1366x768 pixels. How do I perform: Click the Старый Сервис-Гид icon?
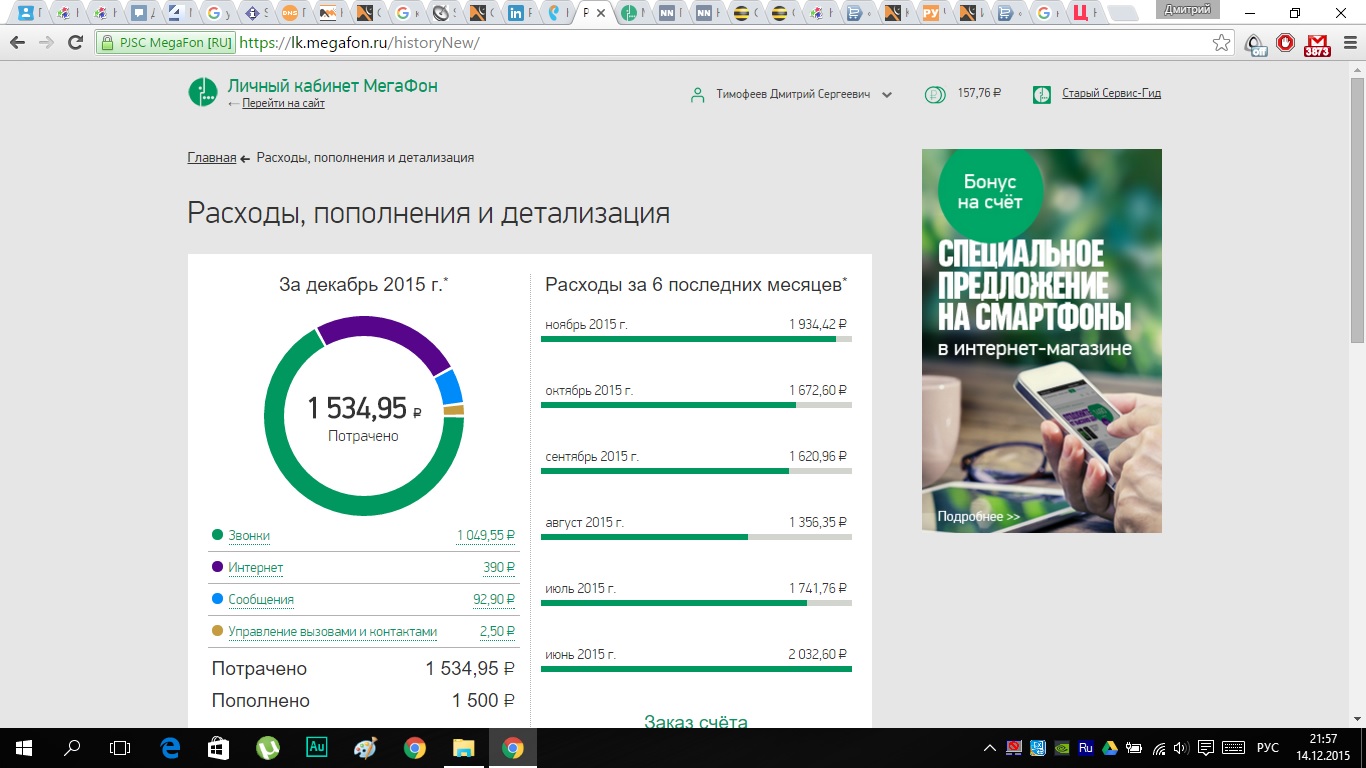click(x=1042, y=94)
